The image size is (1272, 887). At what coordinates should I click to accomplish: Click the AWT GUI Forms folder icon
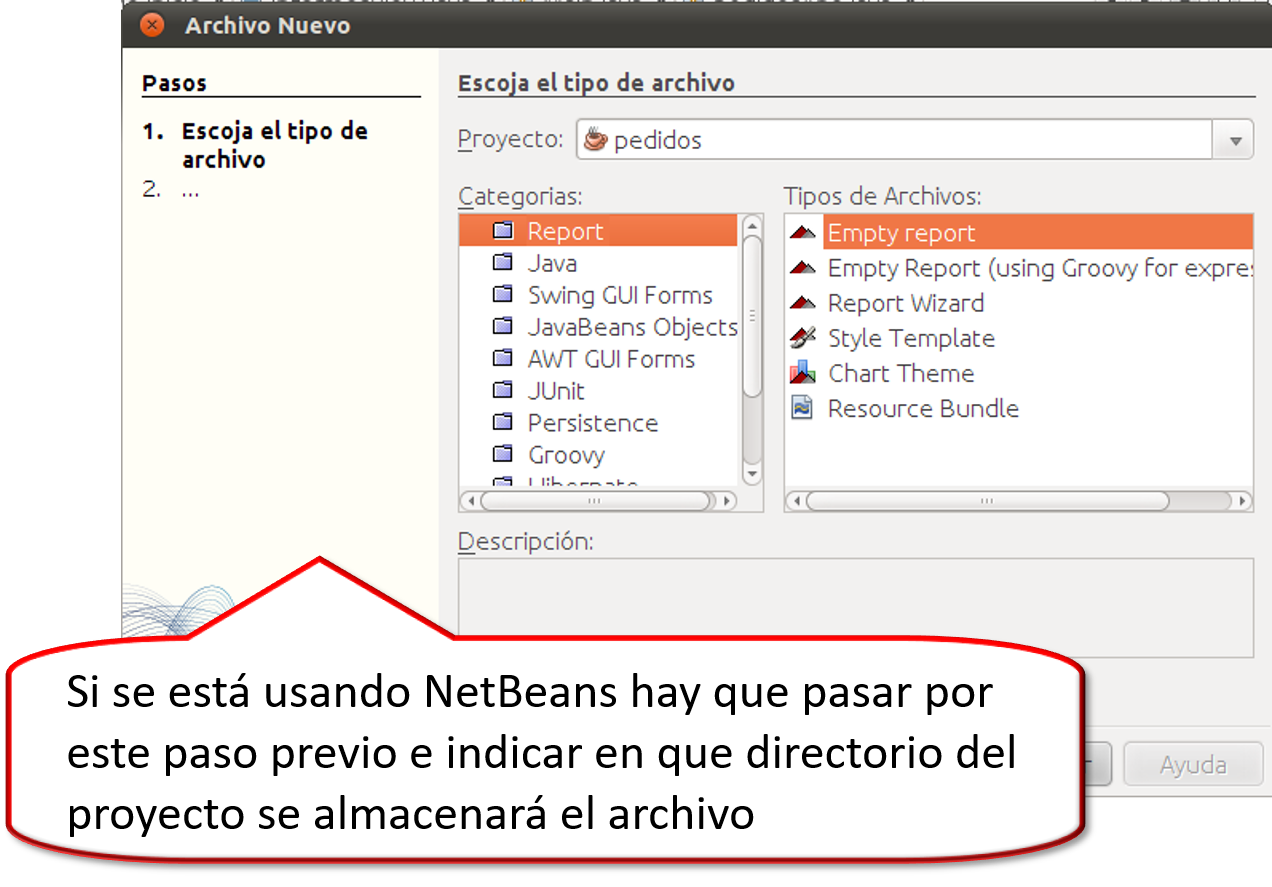503,359
